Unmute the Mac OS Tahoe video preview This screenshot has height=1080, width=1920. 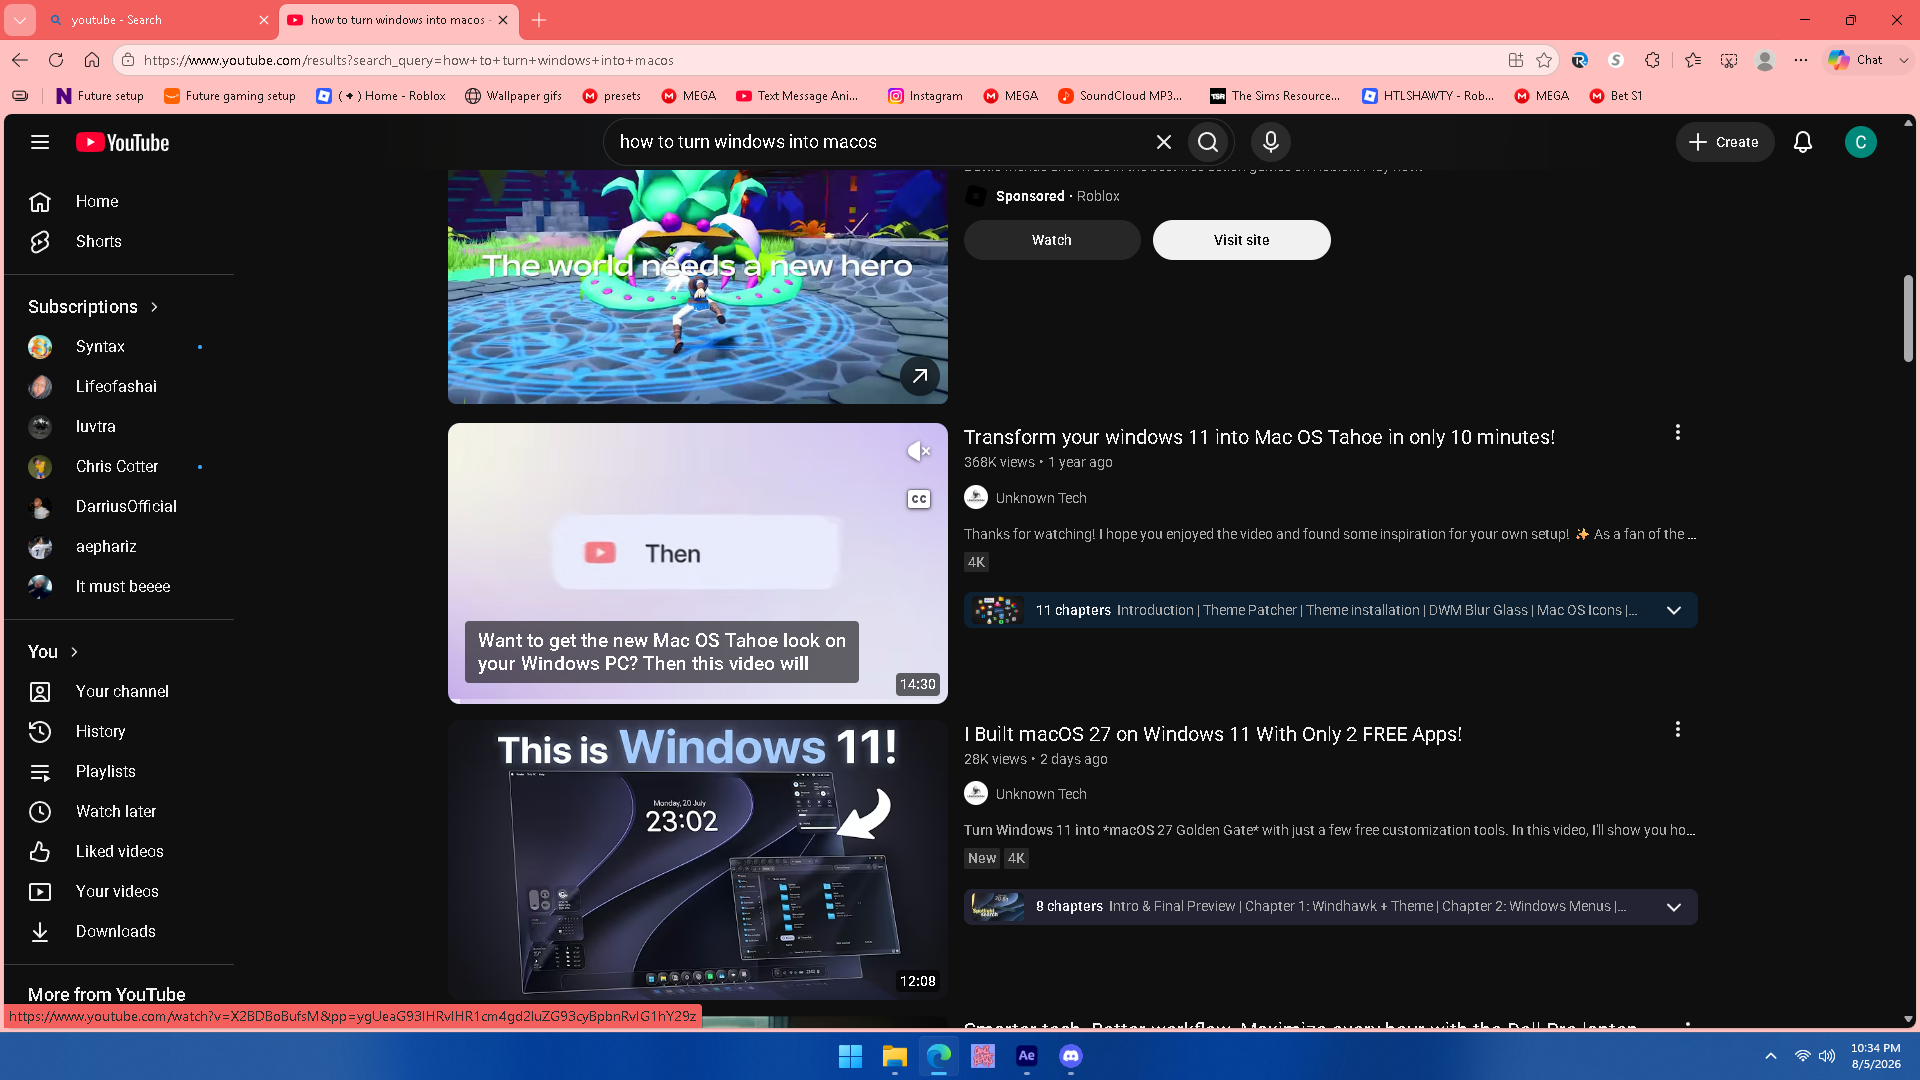tap(919, 452)
